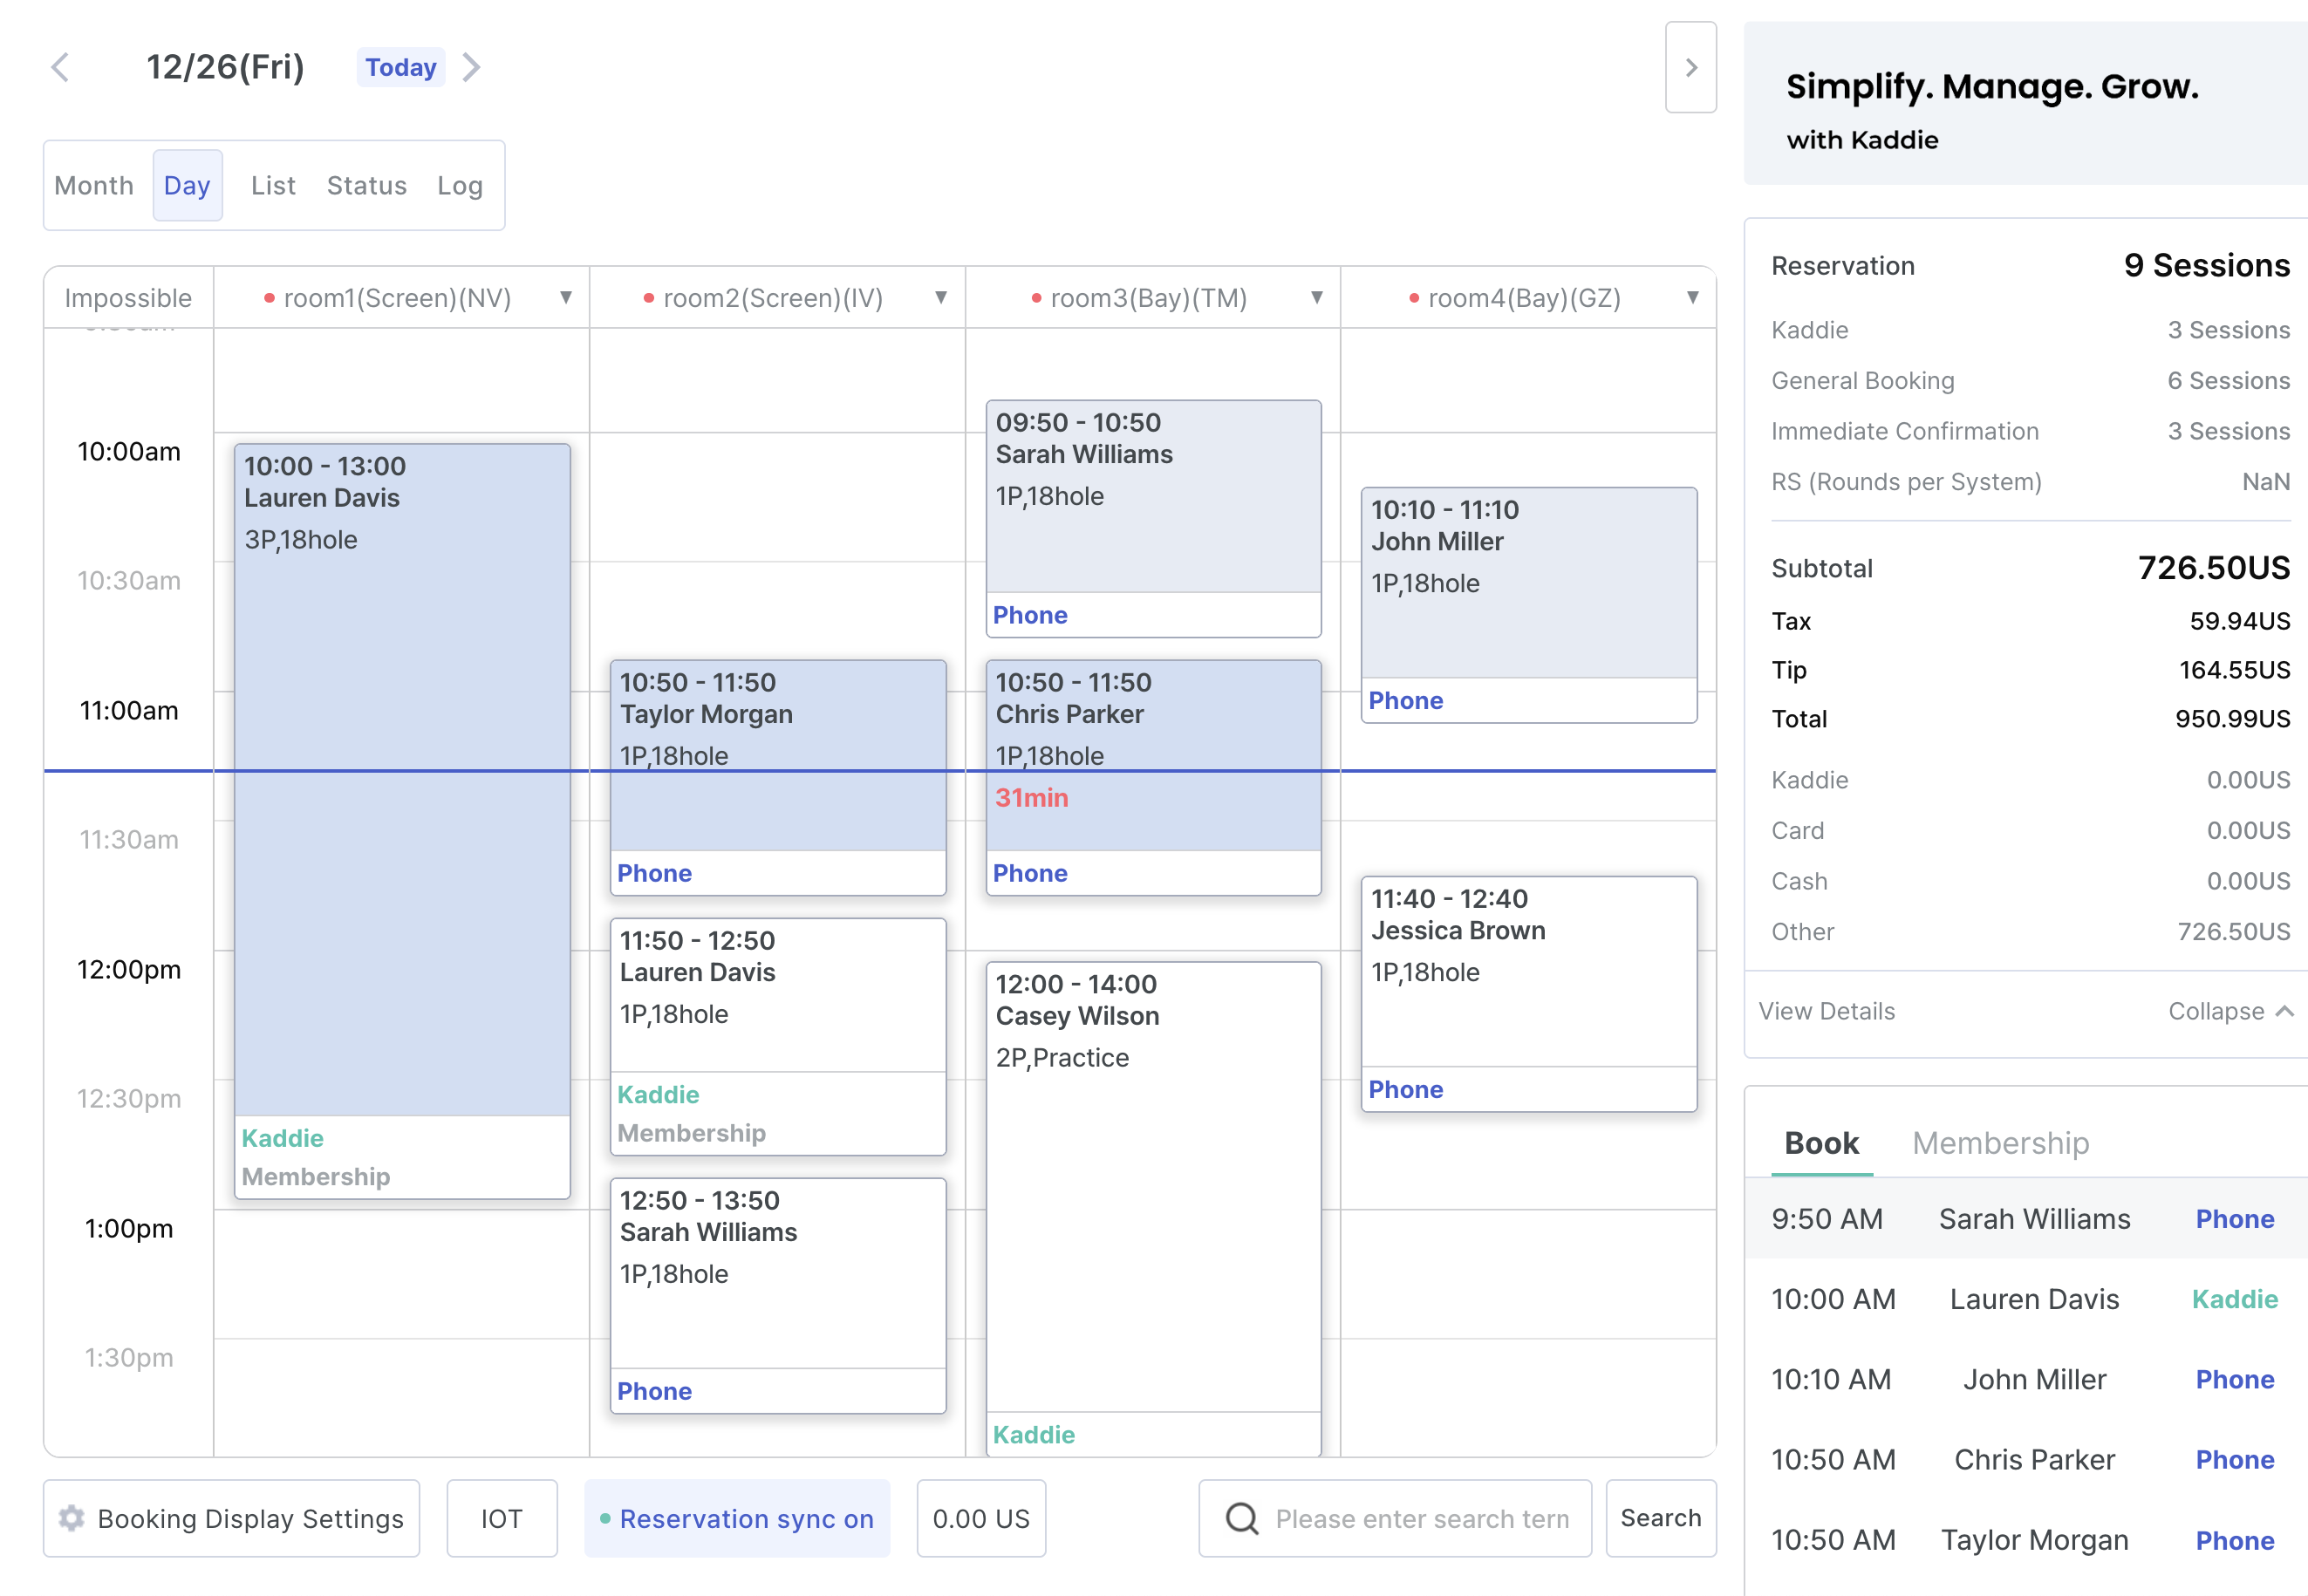The height and width of the screenshot is (1596, 2308).
Task: Click the gear icon in Booking Display Settings
Action: pyautogui.click(x=71, y=1518)
